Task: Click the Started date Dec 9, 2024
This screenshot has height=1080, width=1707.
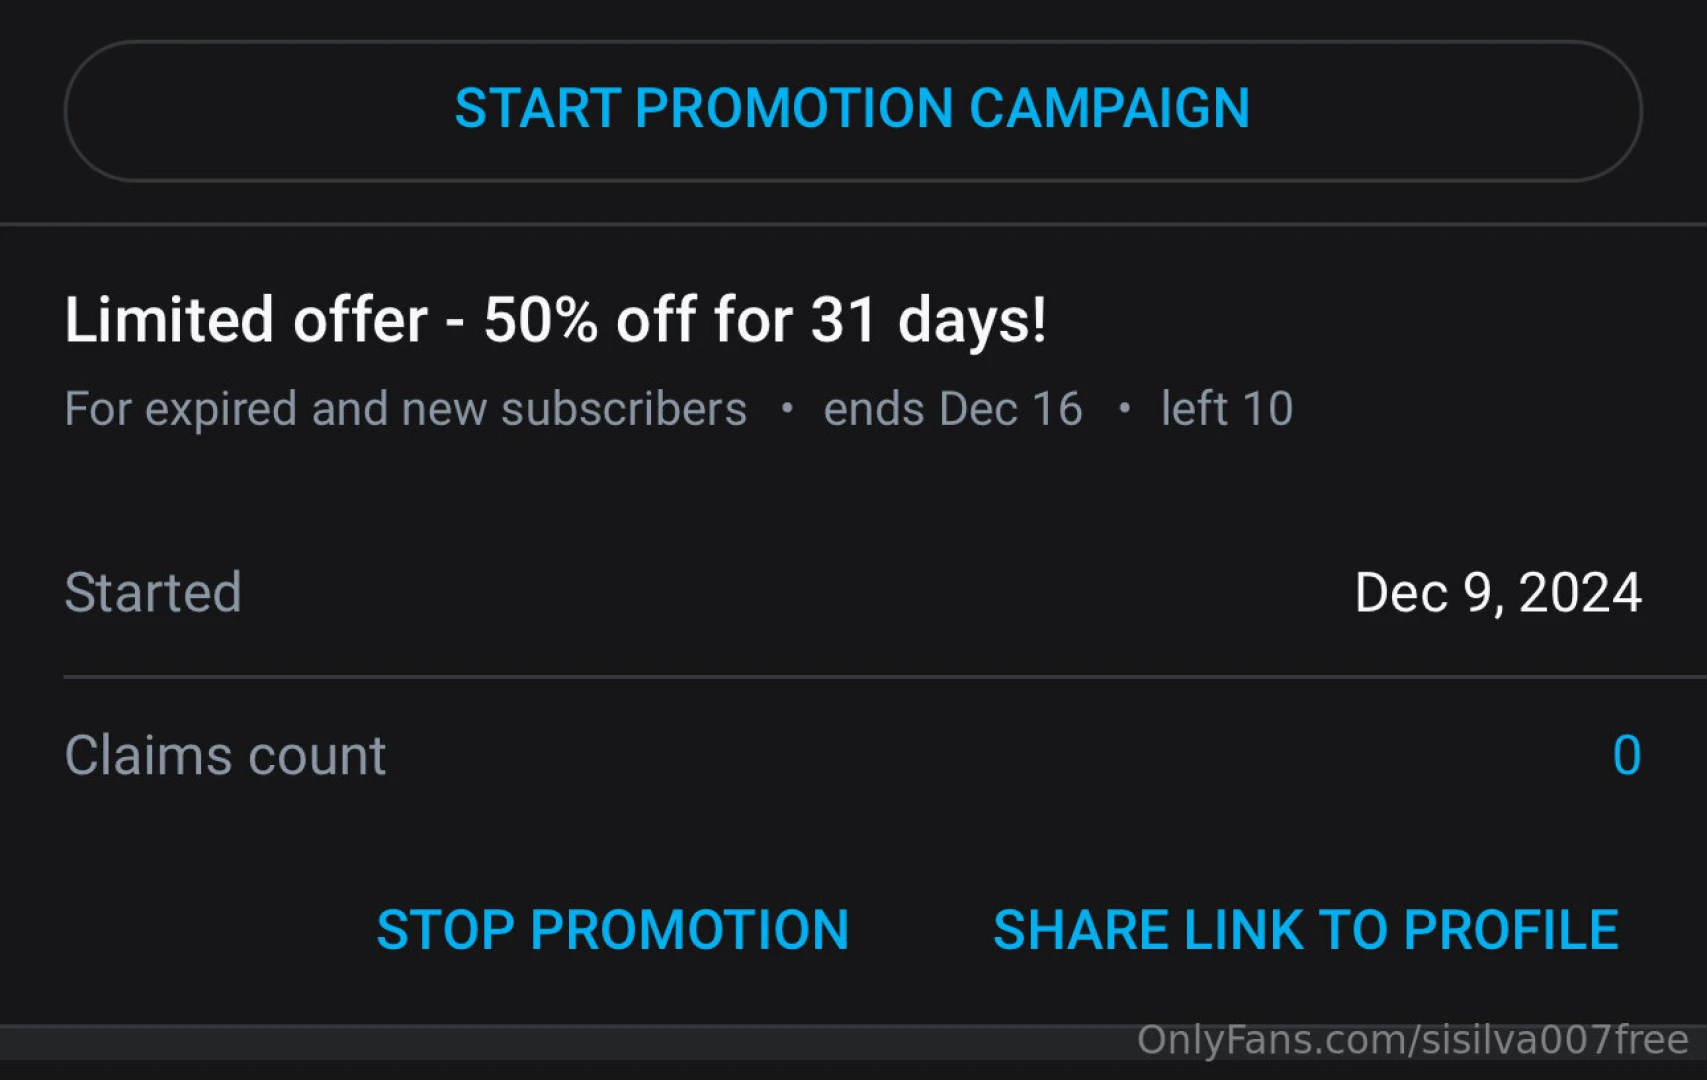Action: [1497, 592]
